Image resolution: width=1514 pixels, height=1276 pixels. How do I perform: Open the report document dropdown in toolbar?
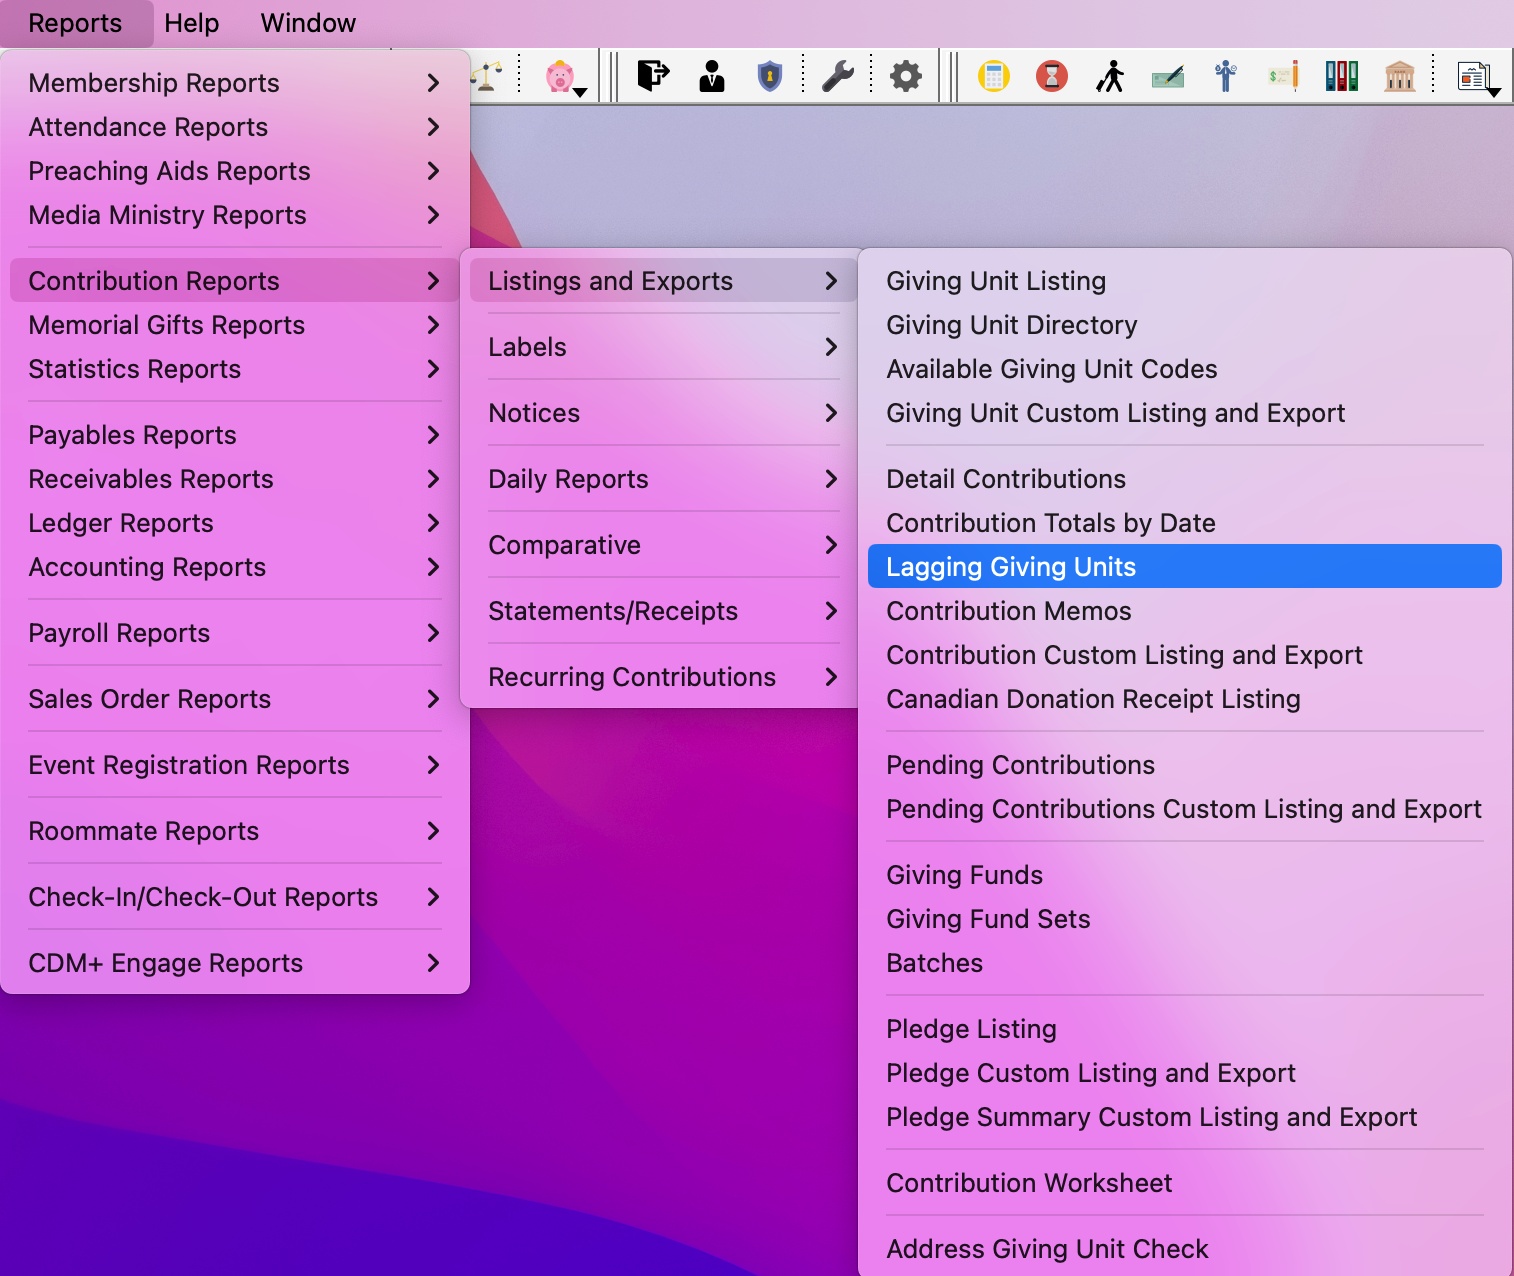1477,77
